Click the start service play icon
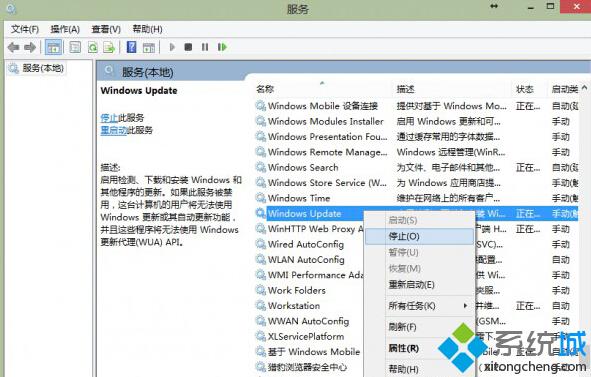 pos(172,47)
